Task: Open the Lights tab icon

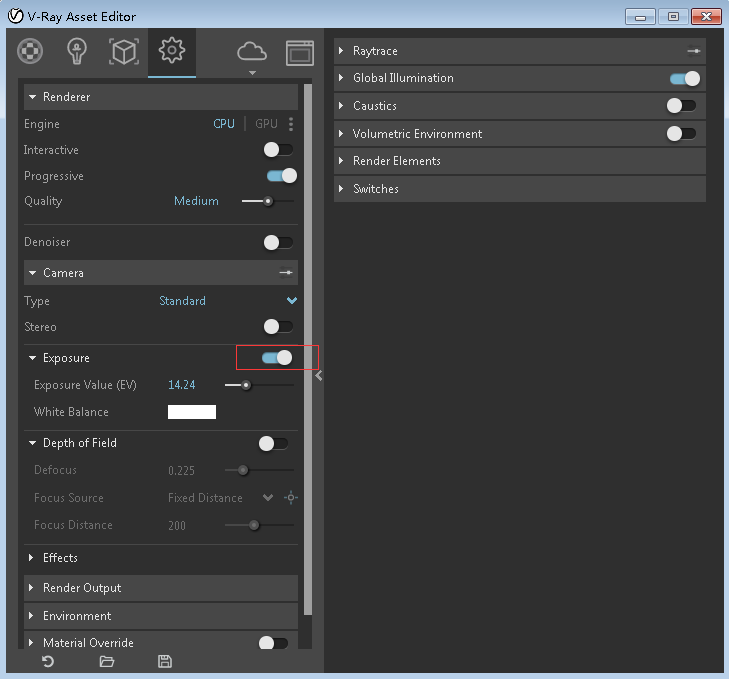Action: (76, 51)
